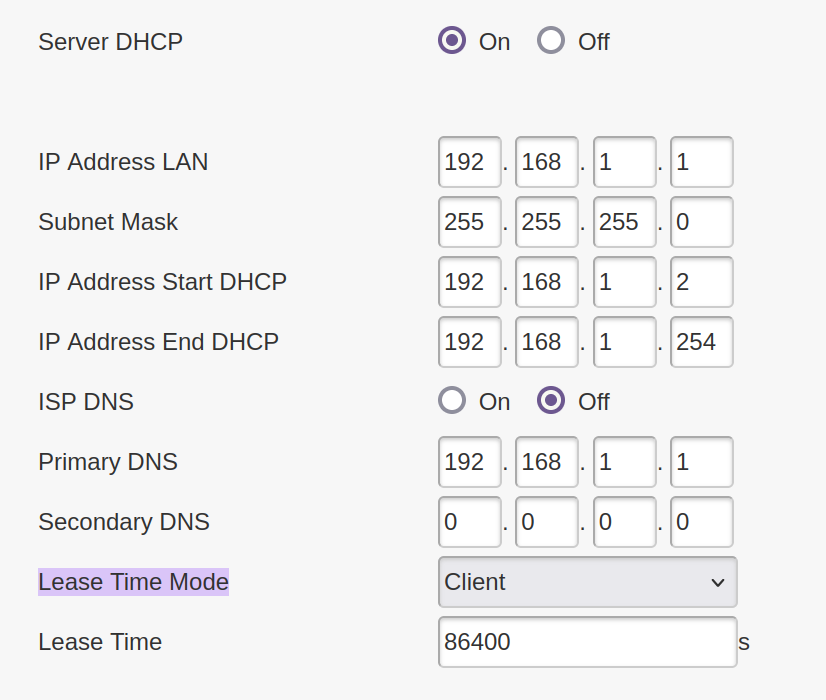Click last octet of IP Address Start DHCP

[x=701, y=282]
